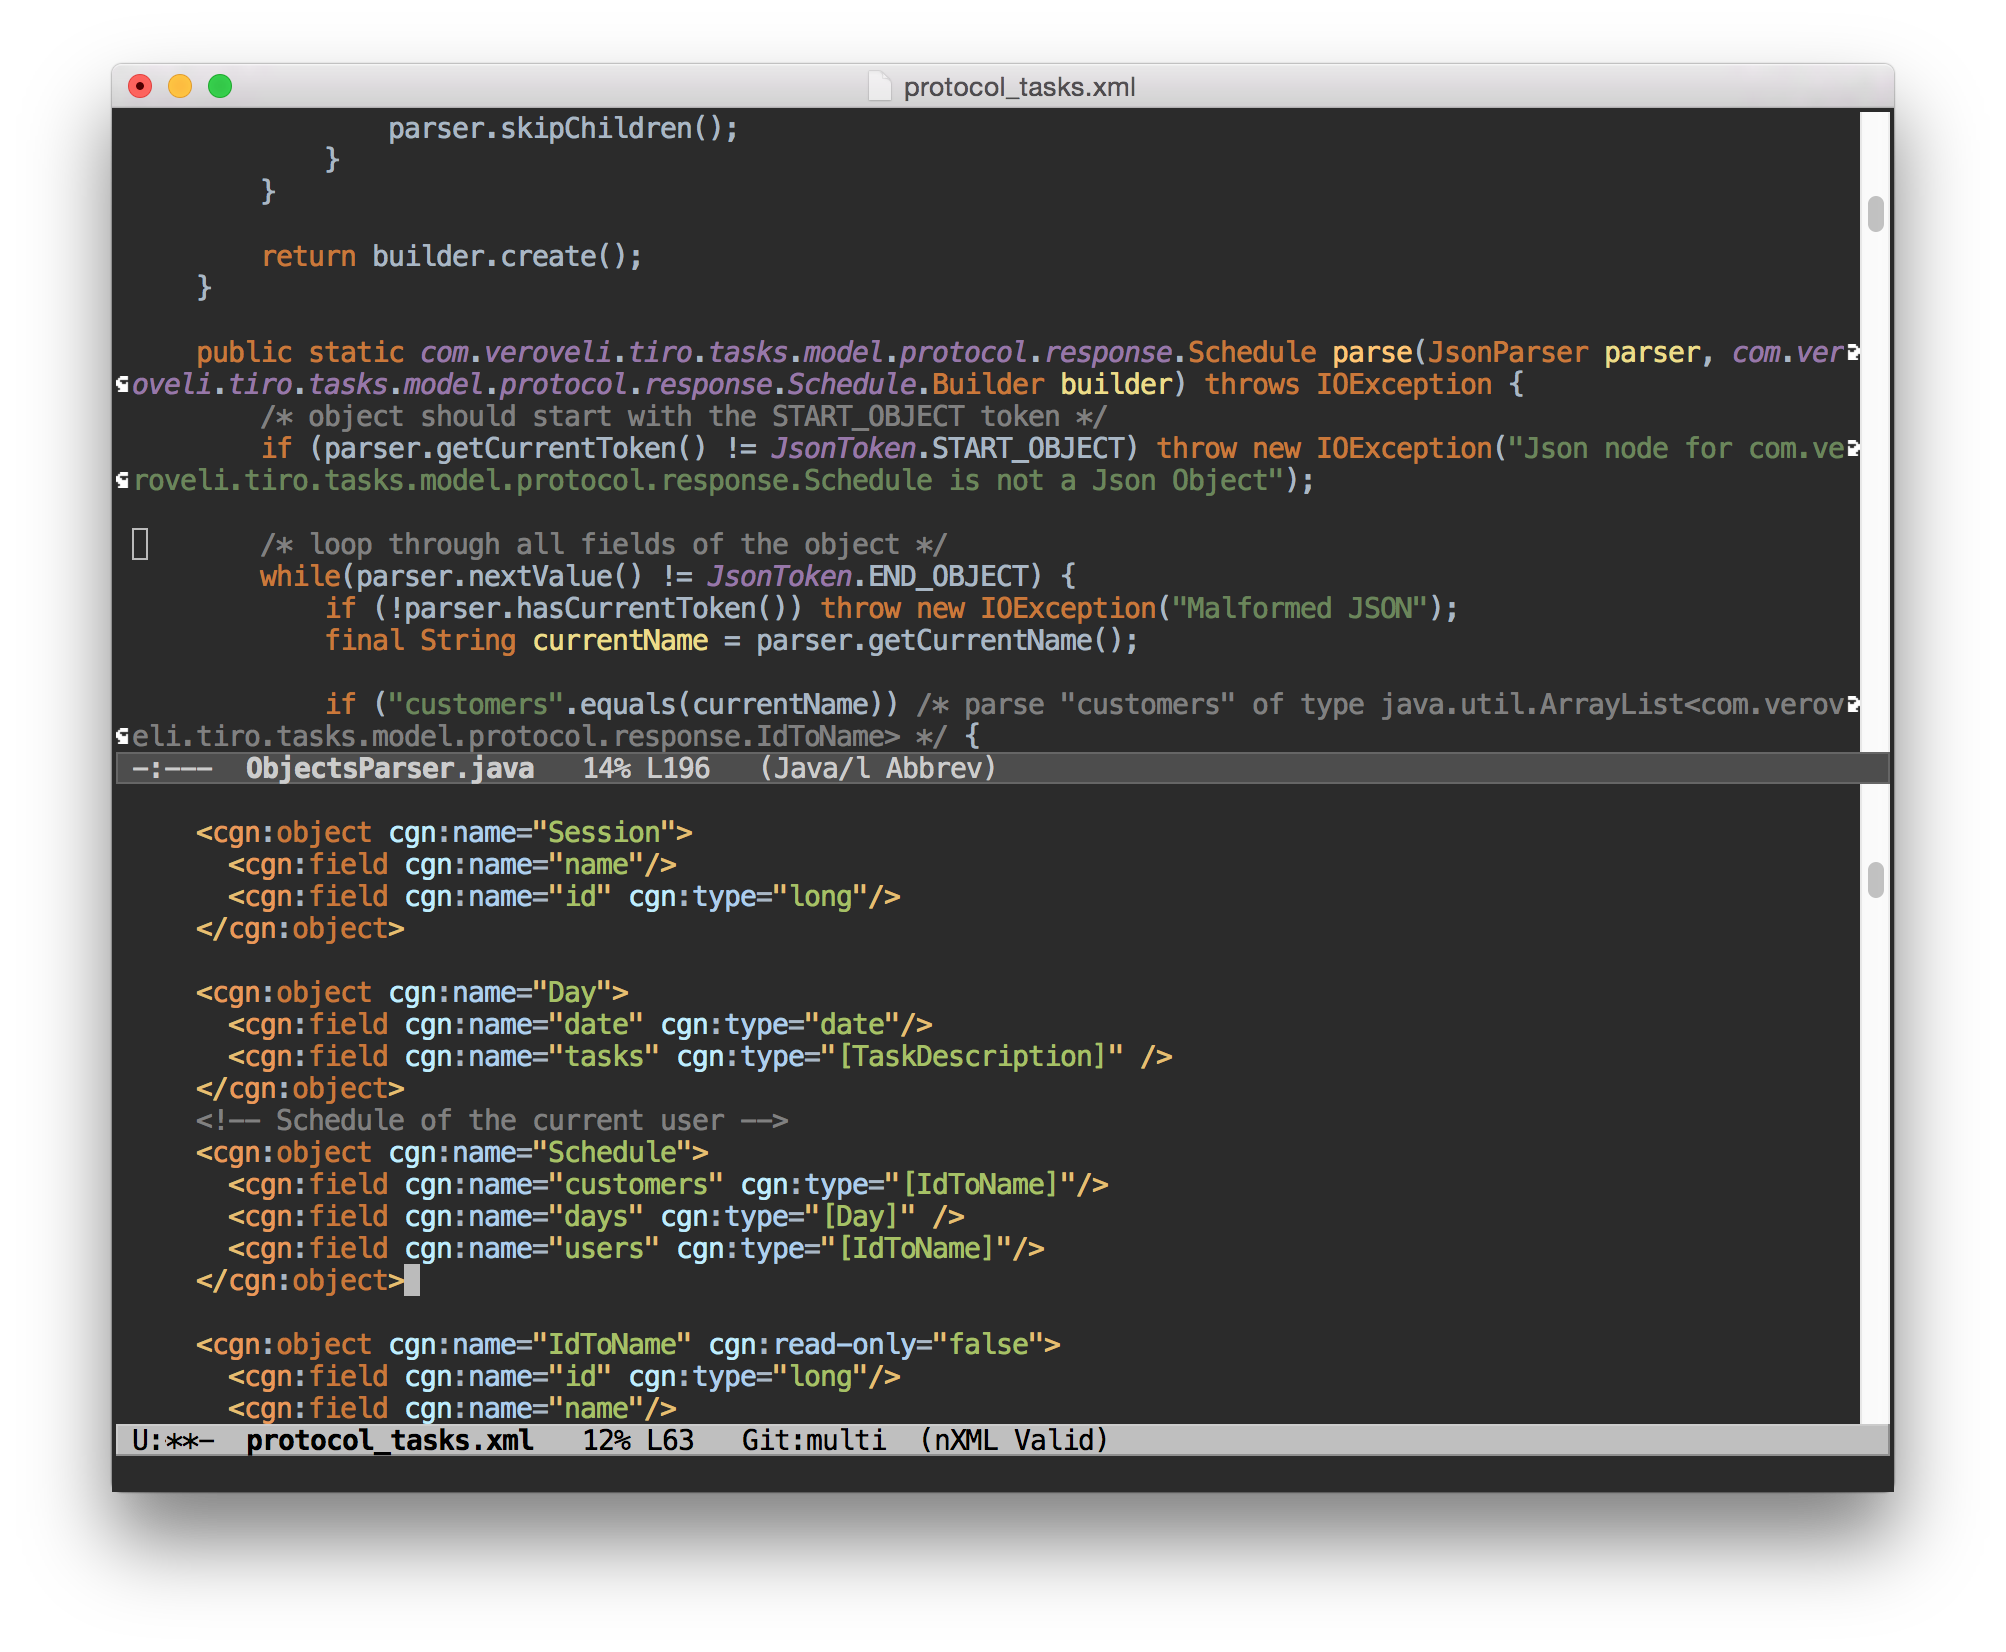Place cursor on Schedule object name attribute
Image resolution: width=2006 pixels, height=1652 pixels.
click(612, 1152)
